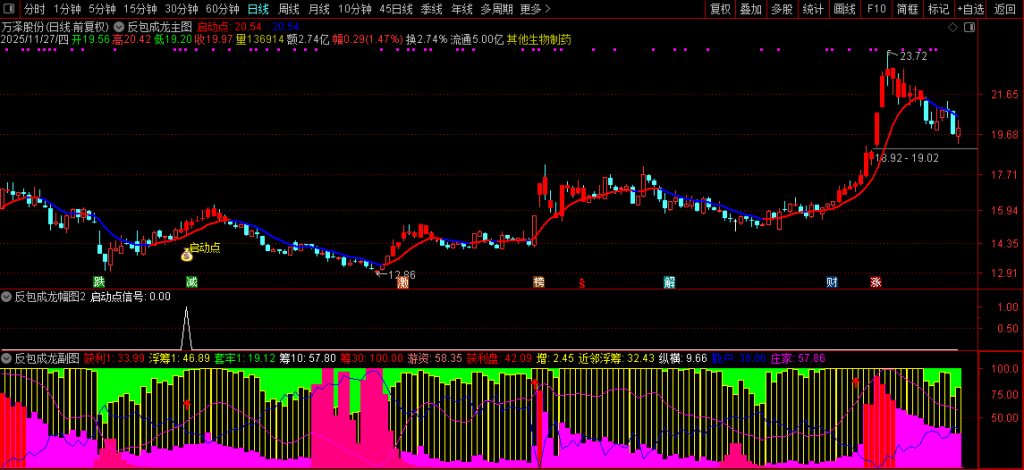Click the 减 event marker below the chart
The image size is (1024, 470).
[191, 282]
